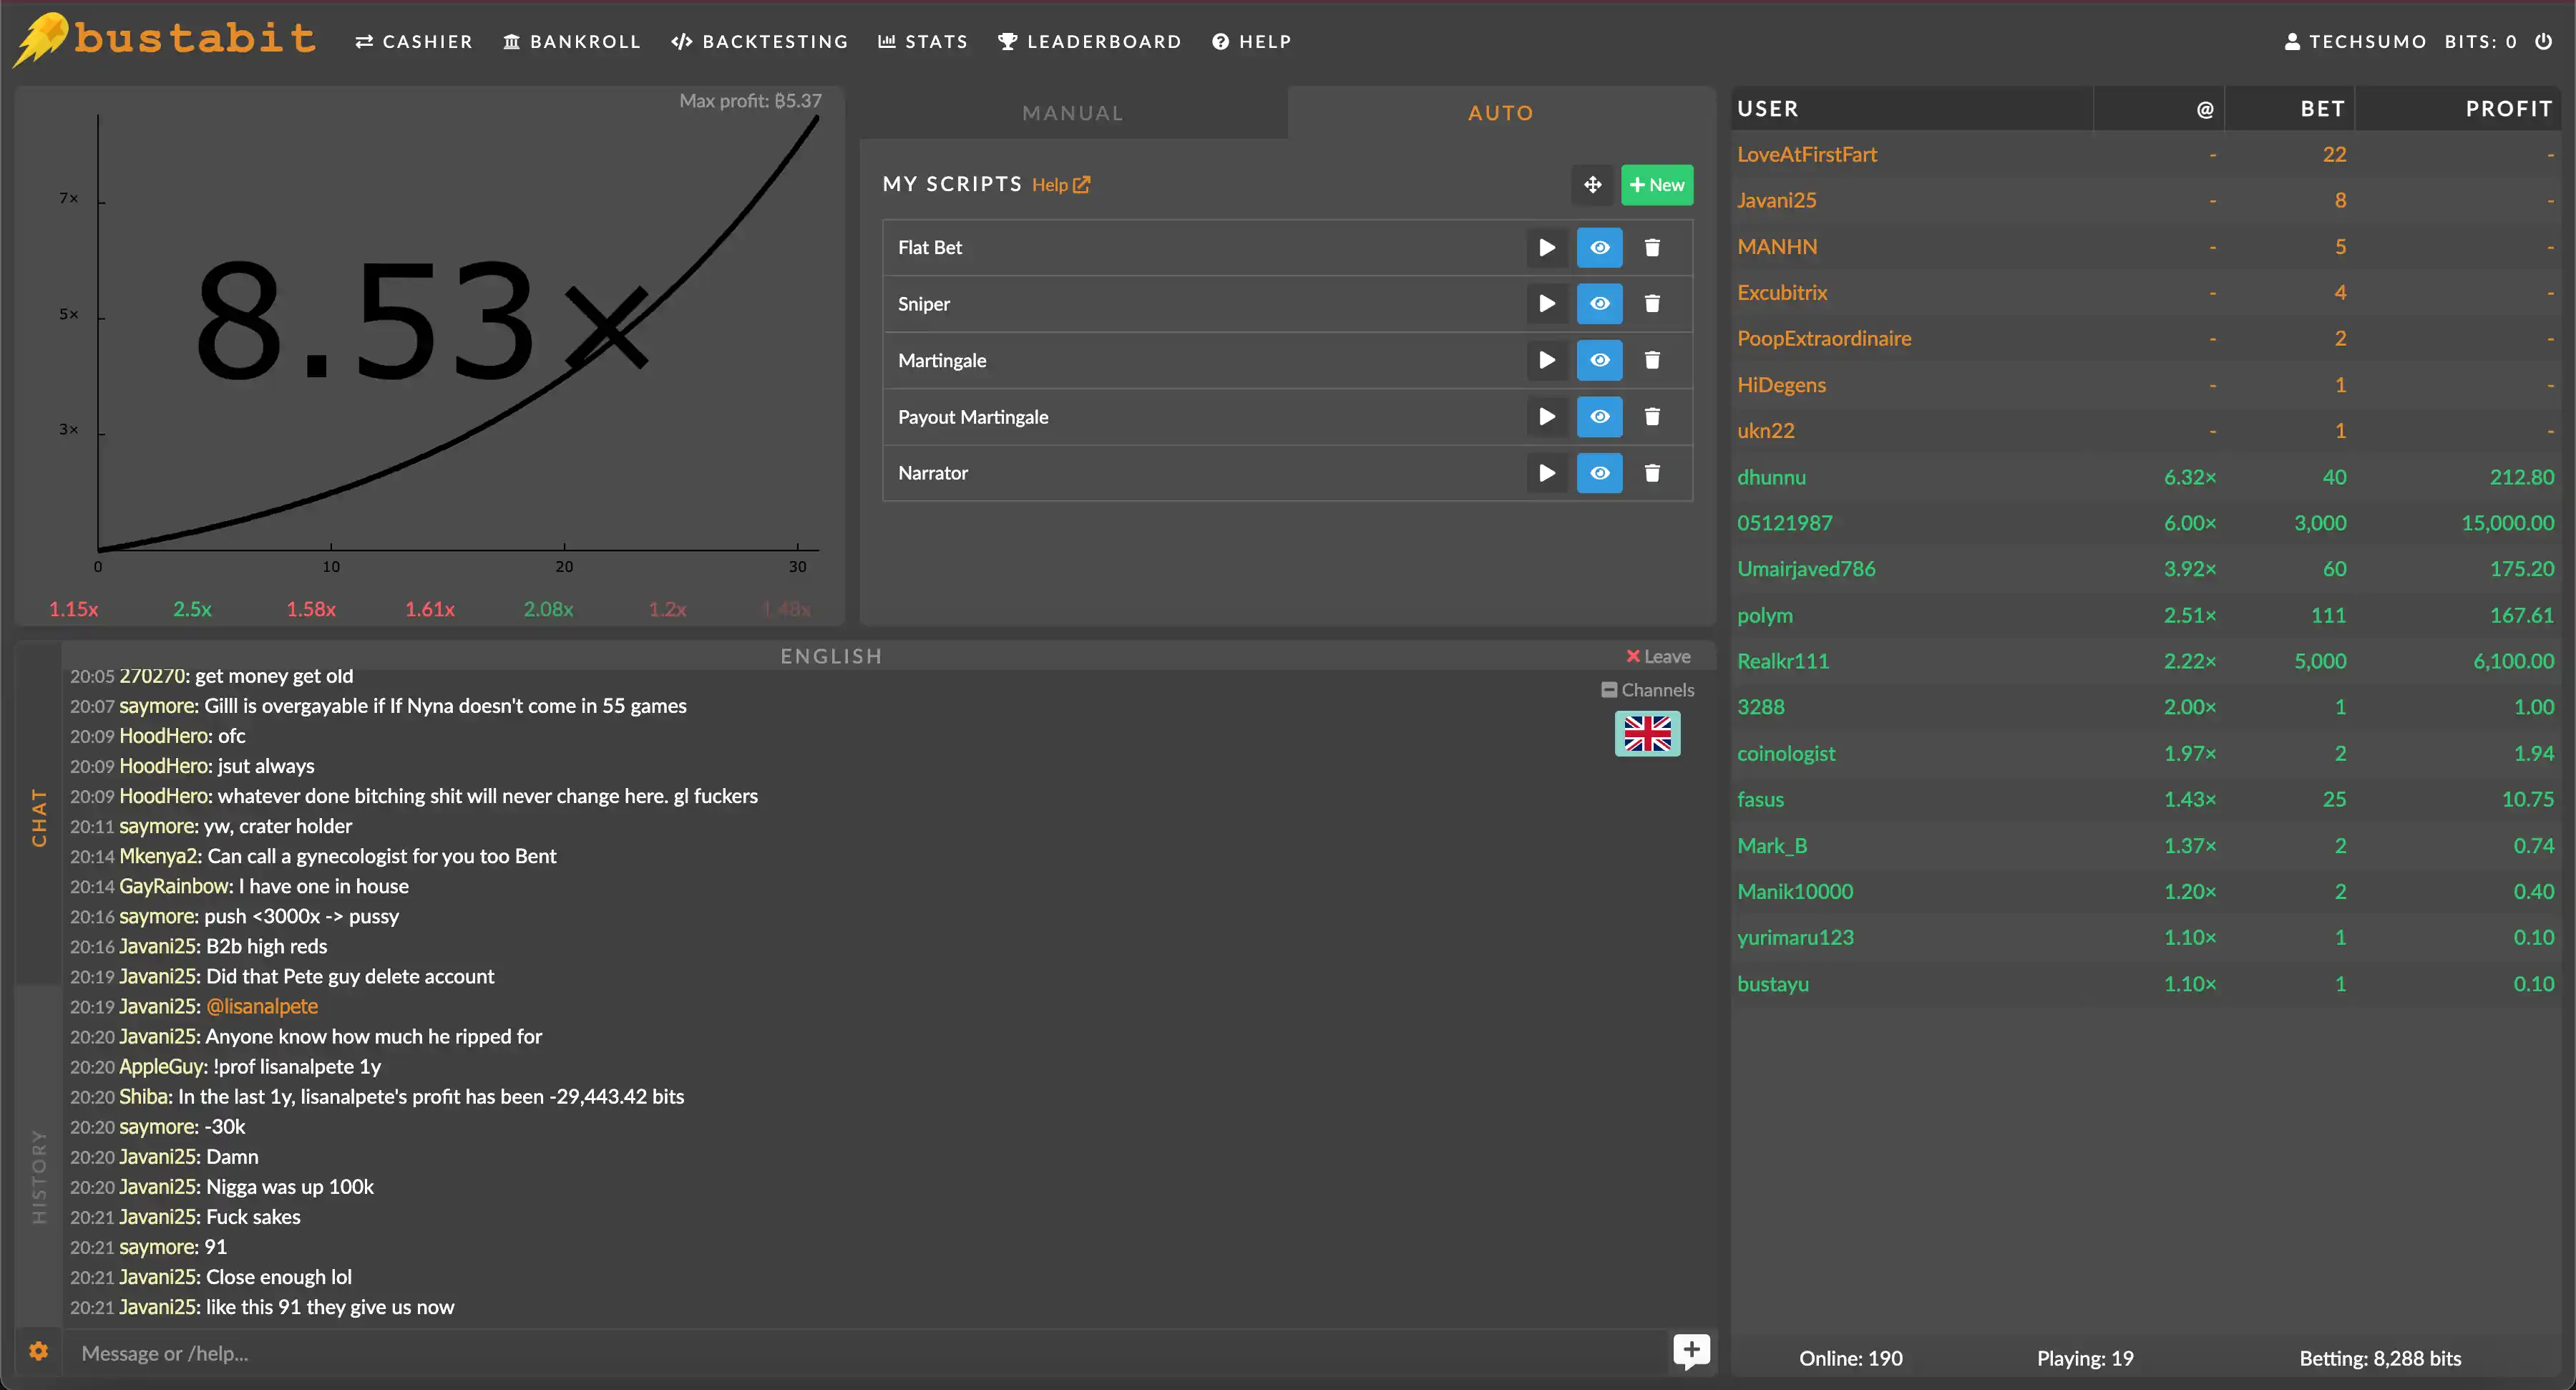Expand the Channels list
The image size is (2576, 1390).
tap(1647, 690)
